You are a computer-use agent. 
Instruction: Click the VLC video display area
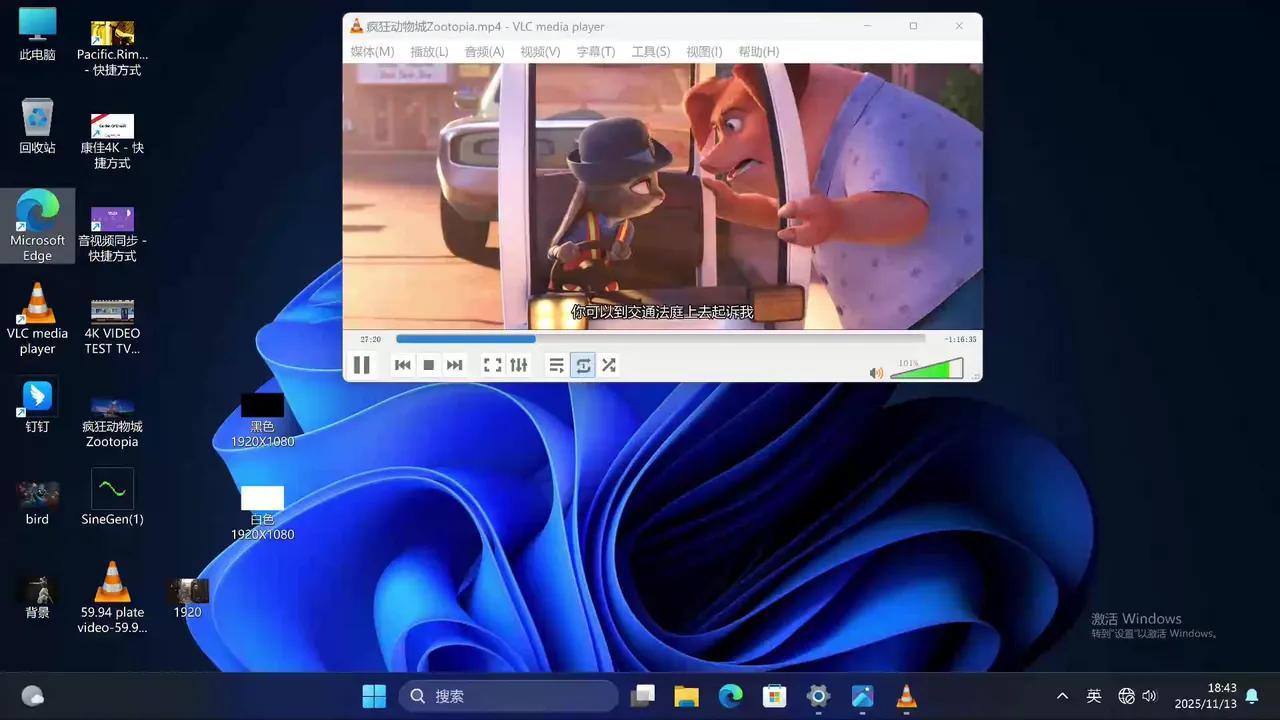point(662,196)
